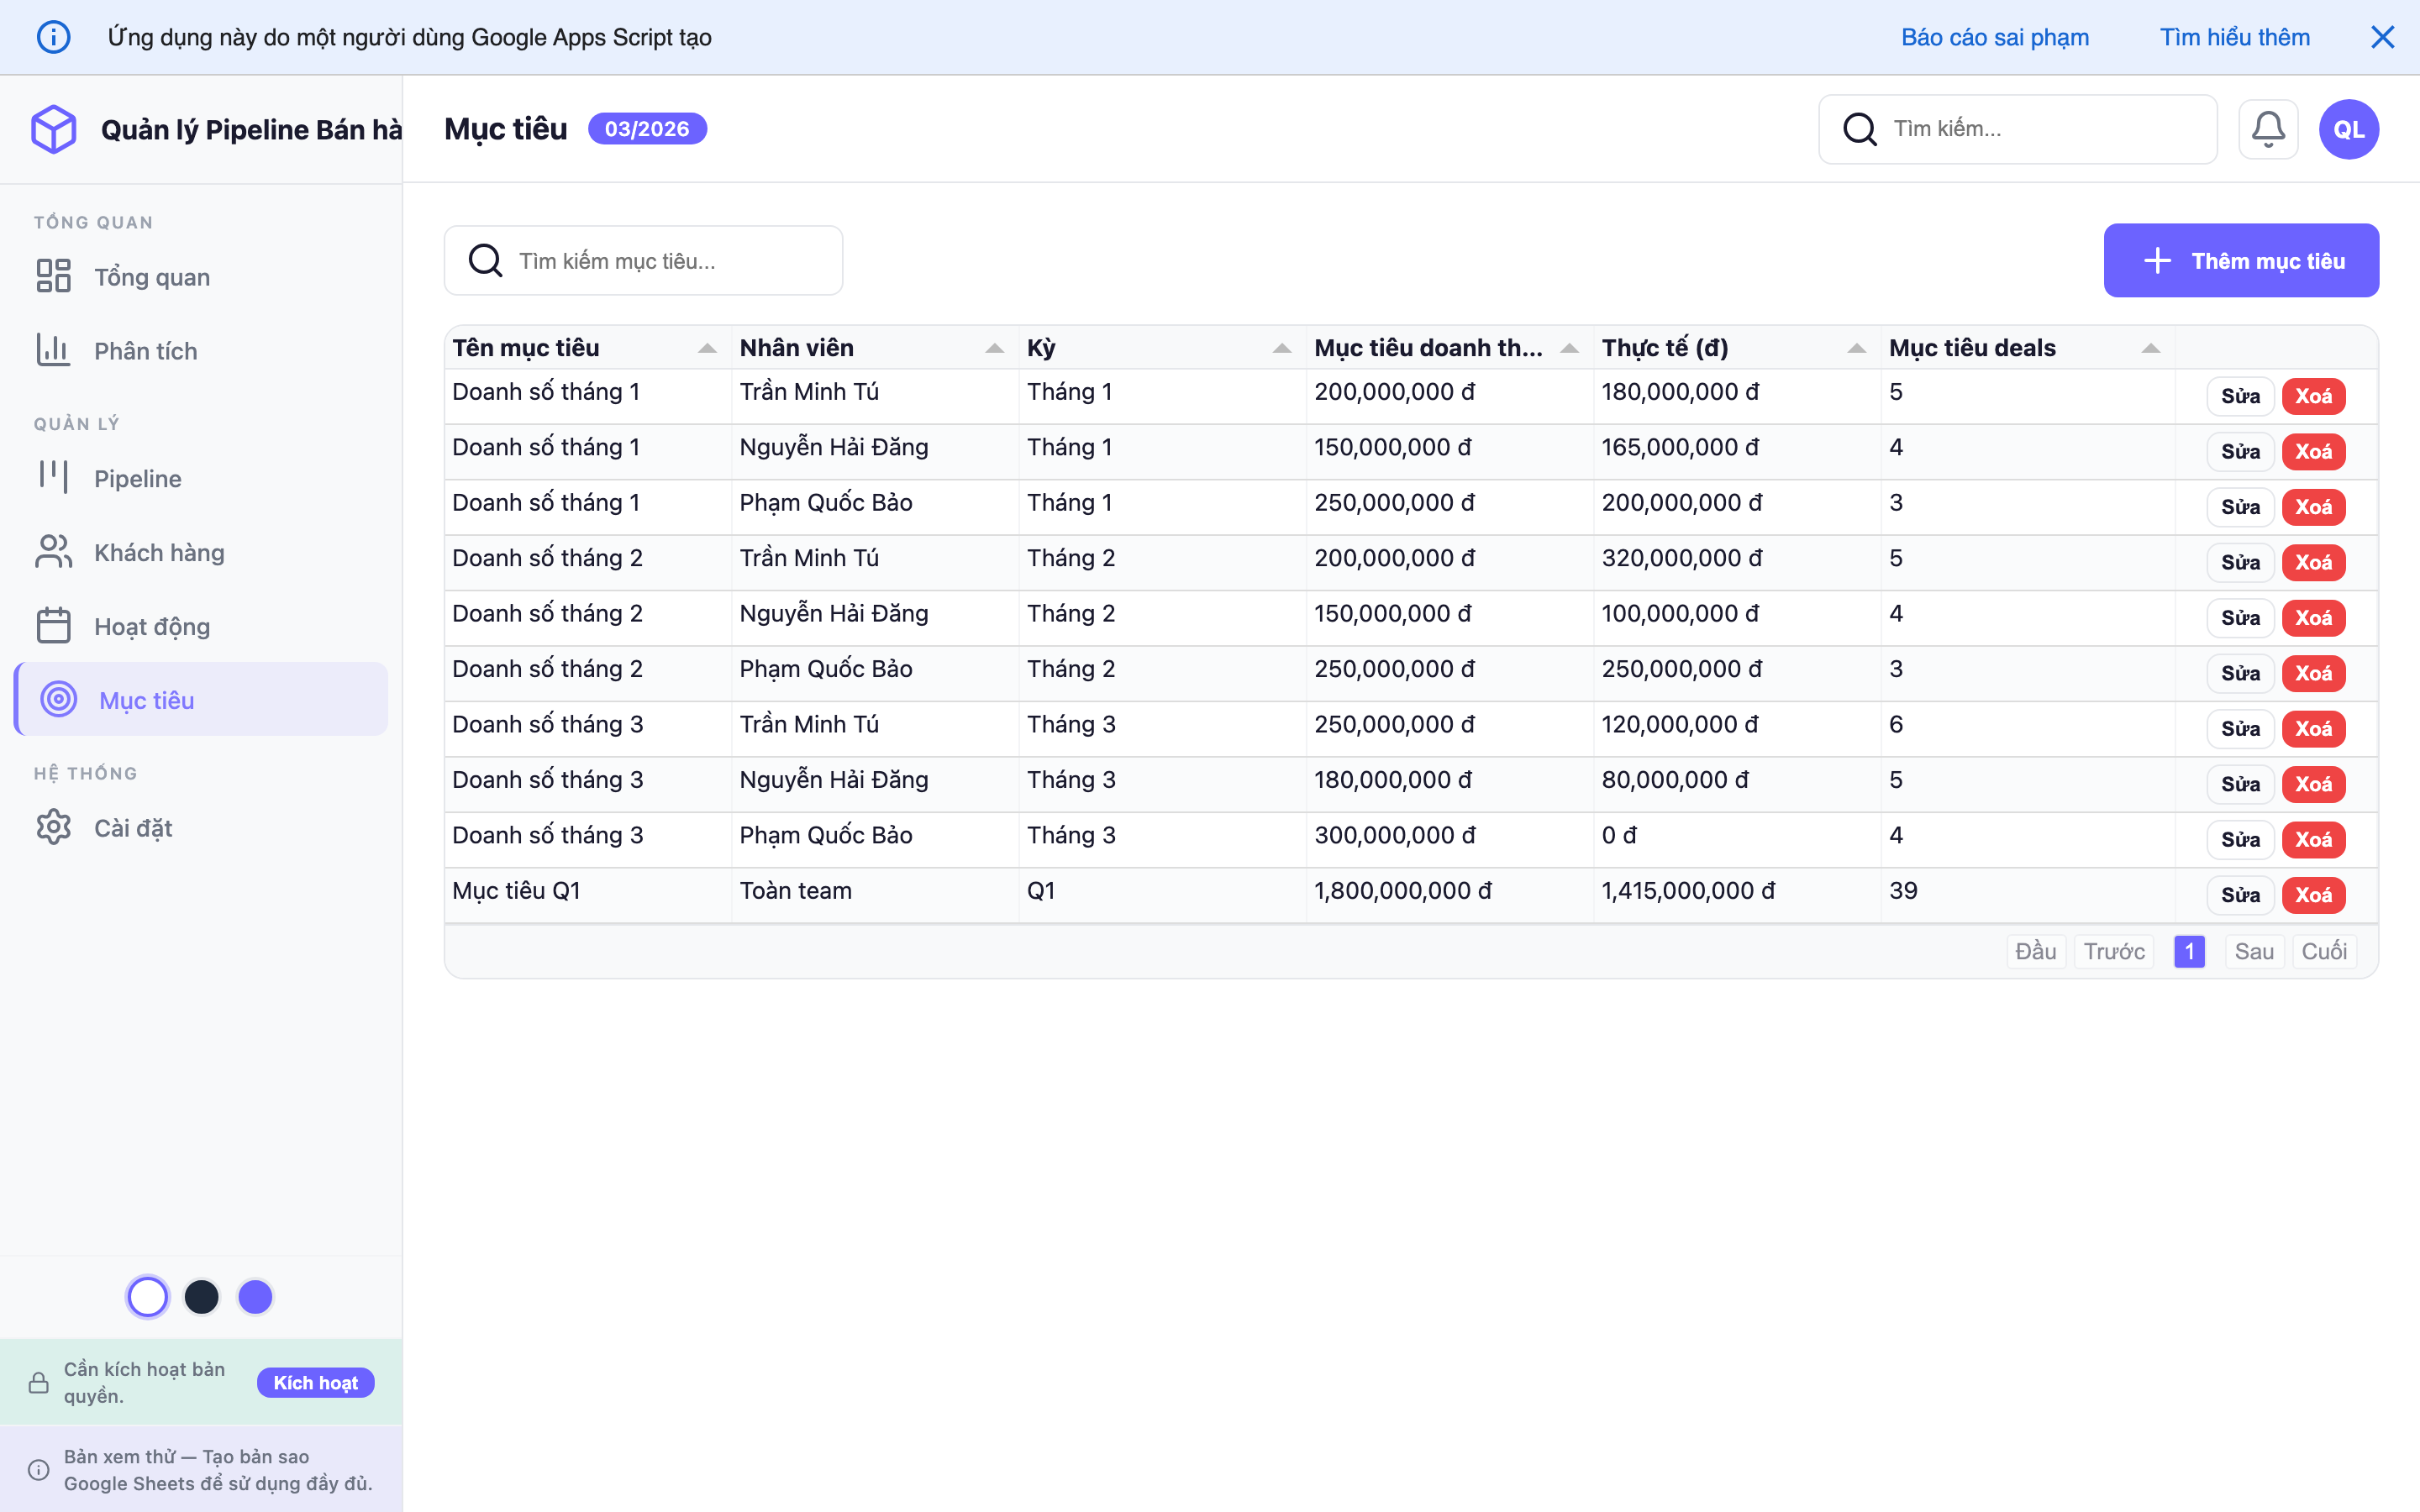Toggle sort on Mục tiêu doanh thu column
The height and width of the screenshot is (1512, 2420).
(x=1567, y=347)
